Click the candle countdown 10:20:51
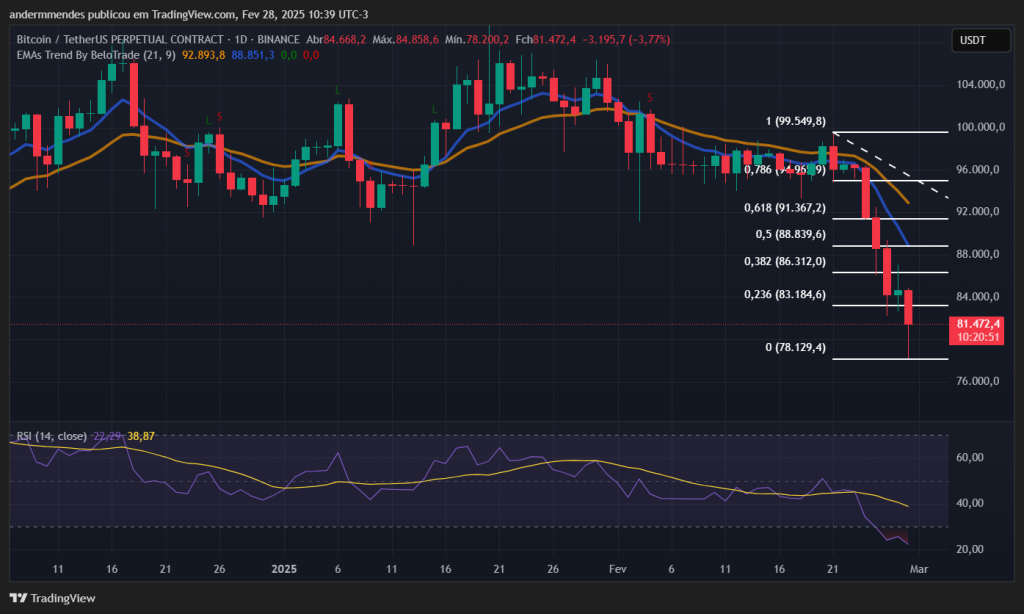Image resolution: width=1024 pixels, height=614 pixels. (x=978, y=337)
